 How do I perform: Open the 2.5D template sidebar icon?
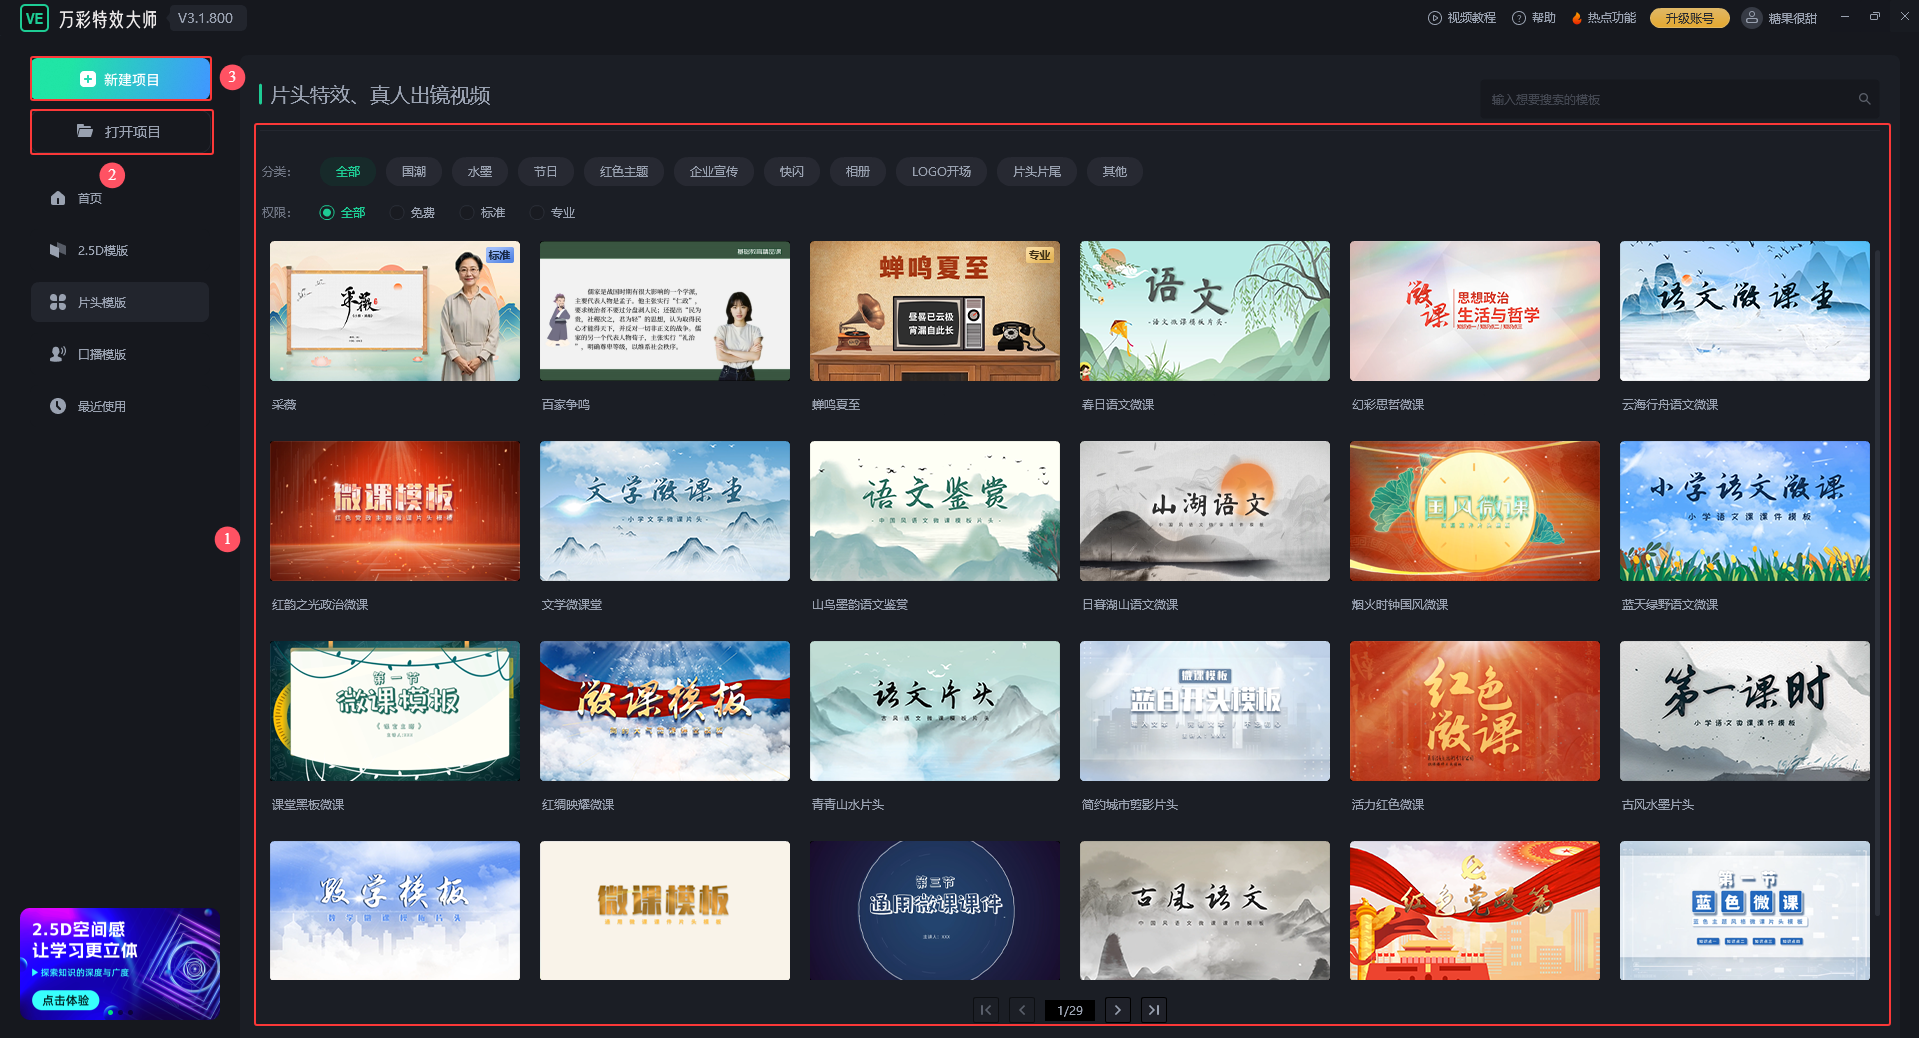pos(58,250)
